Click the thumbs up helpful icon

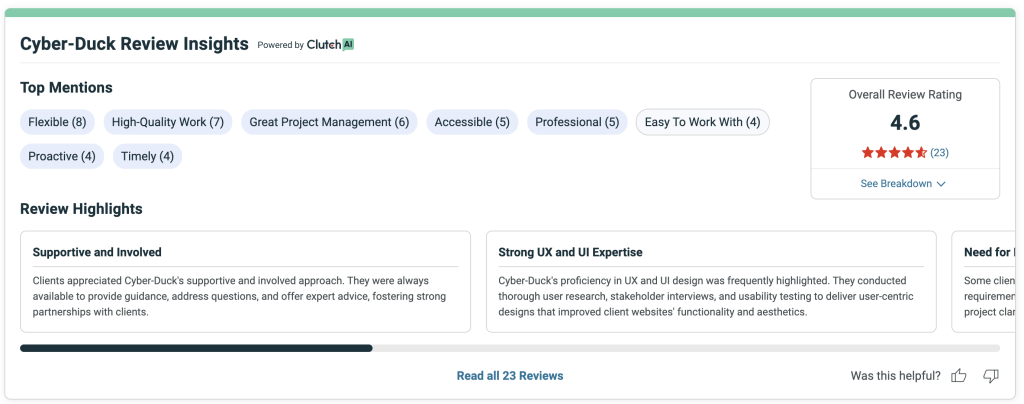pos(959,376)
